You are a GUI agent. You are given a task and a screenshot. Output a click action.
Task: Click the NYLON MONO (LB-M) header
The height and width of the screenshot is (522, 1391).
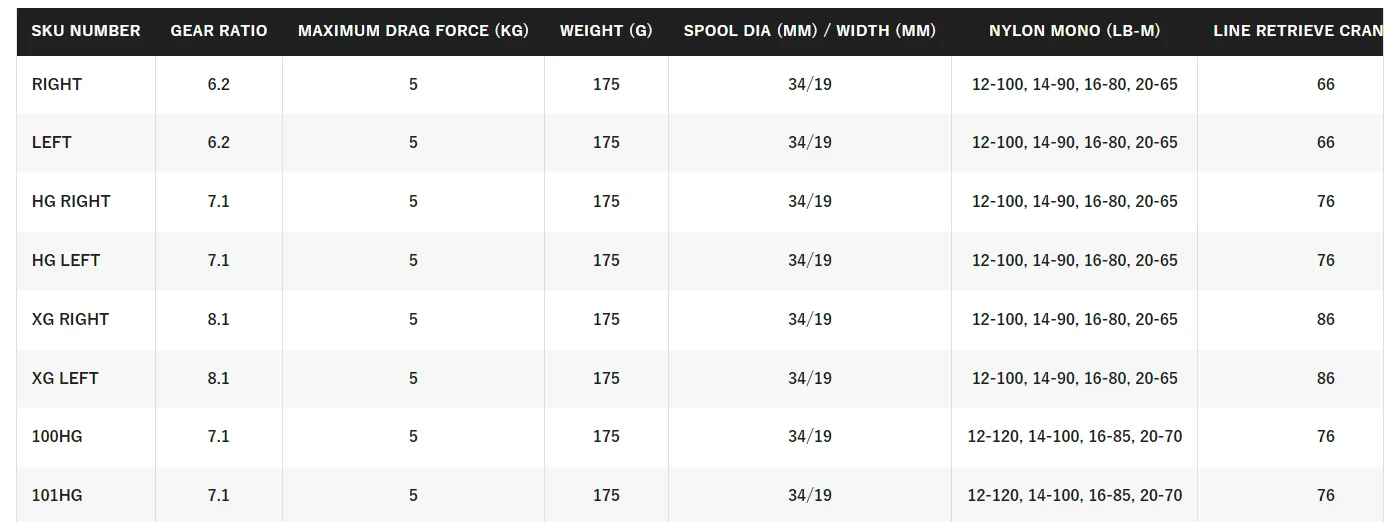[1074, 31]
